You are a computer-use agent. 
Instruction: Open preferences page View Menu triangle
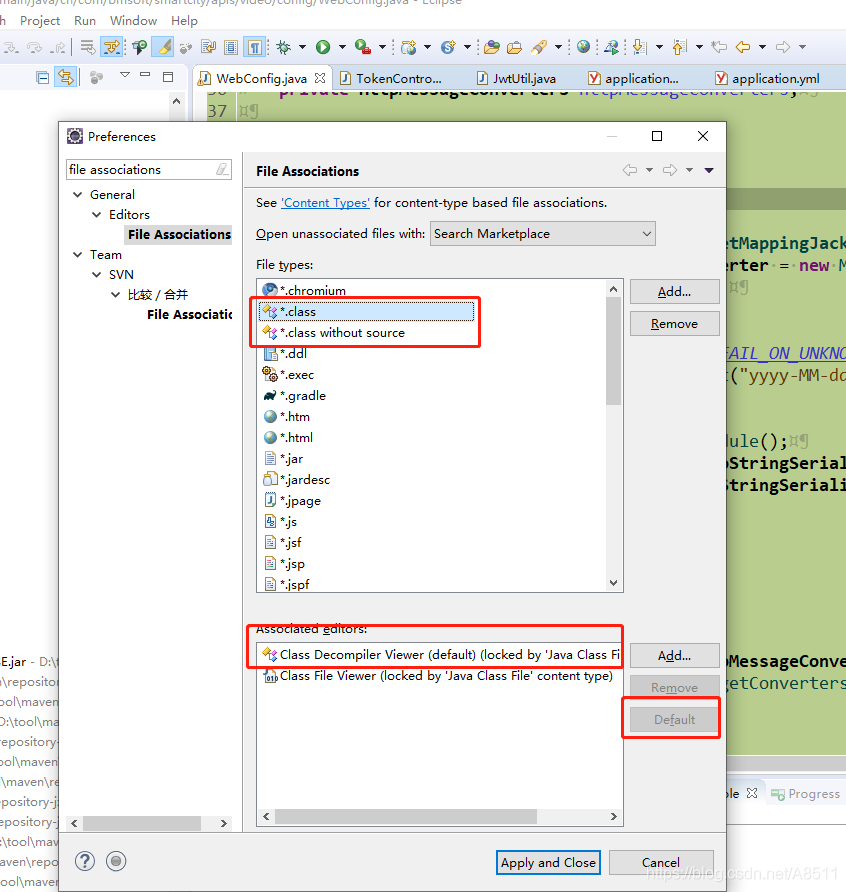click(709, 170)
